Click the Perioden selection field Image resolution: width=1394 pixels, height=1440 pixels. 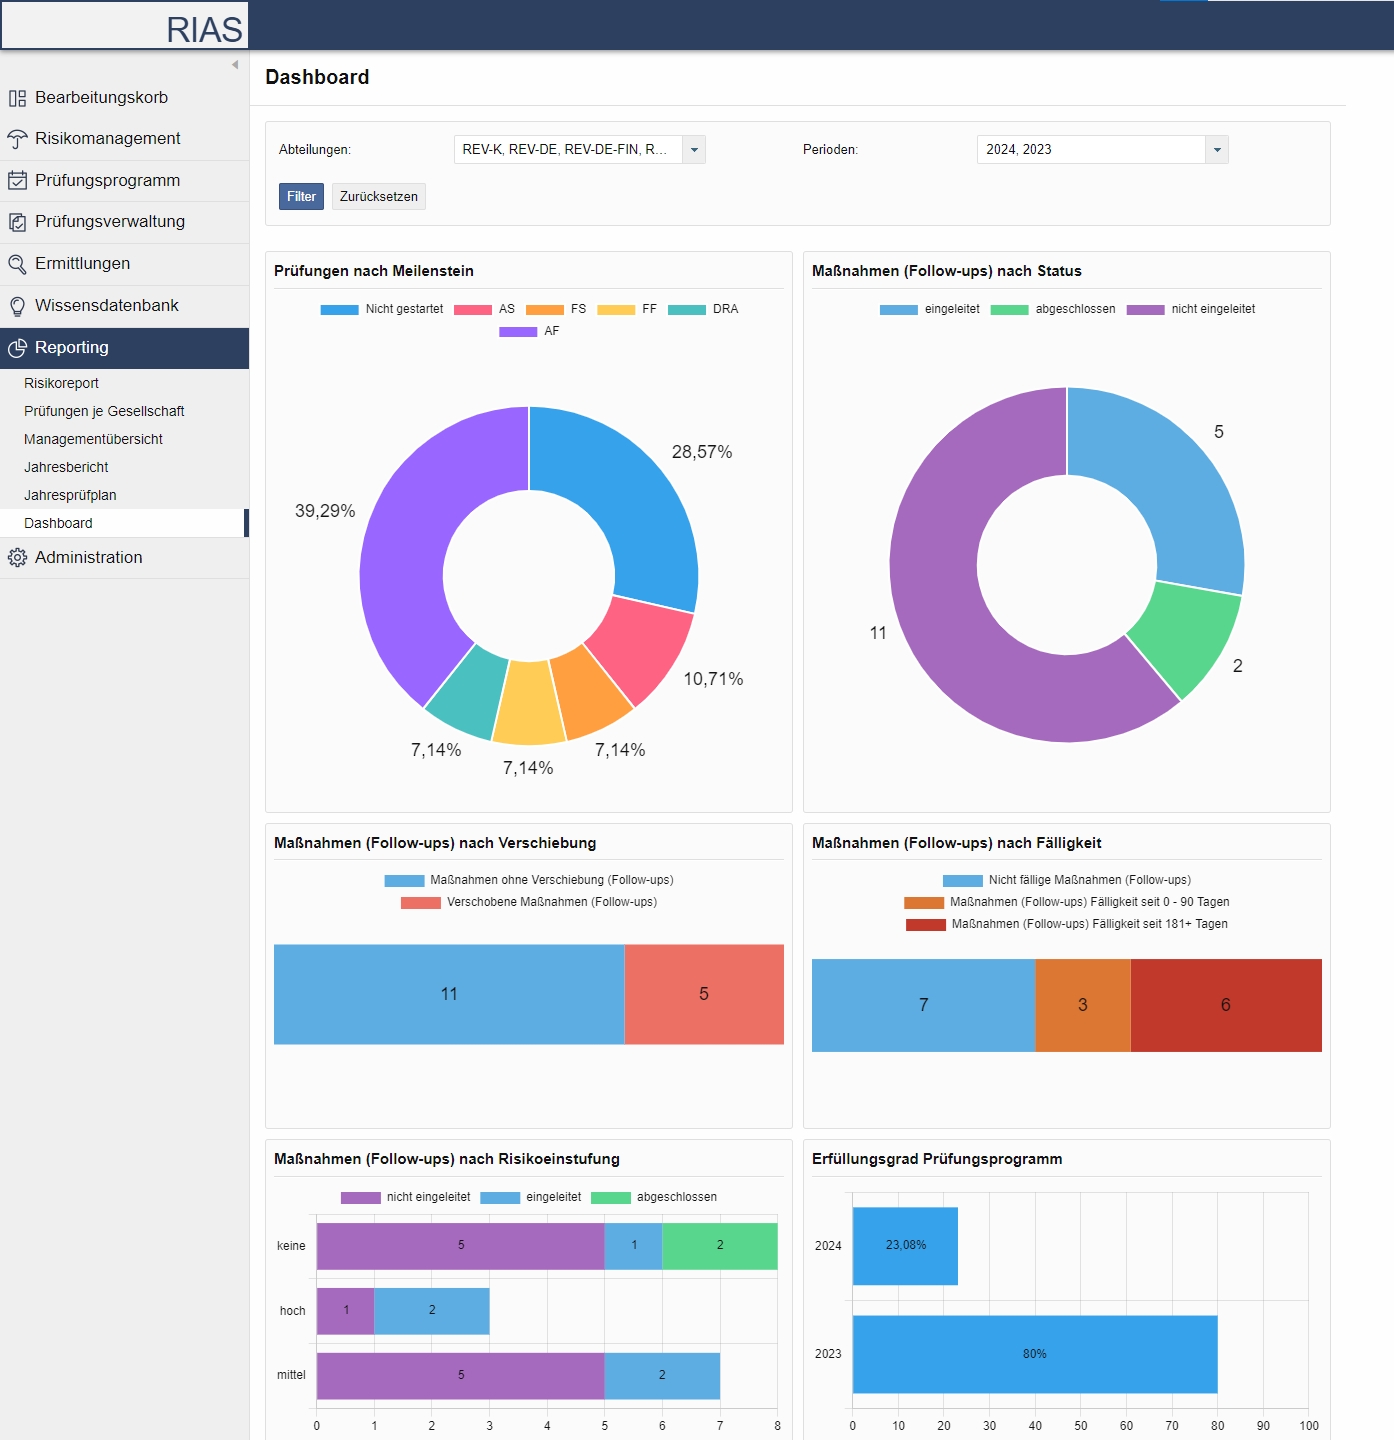click(1091, 150)
